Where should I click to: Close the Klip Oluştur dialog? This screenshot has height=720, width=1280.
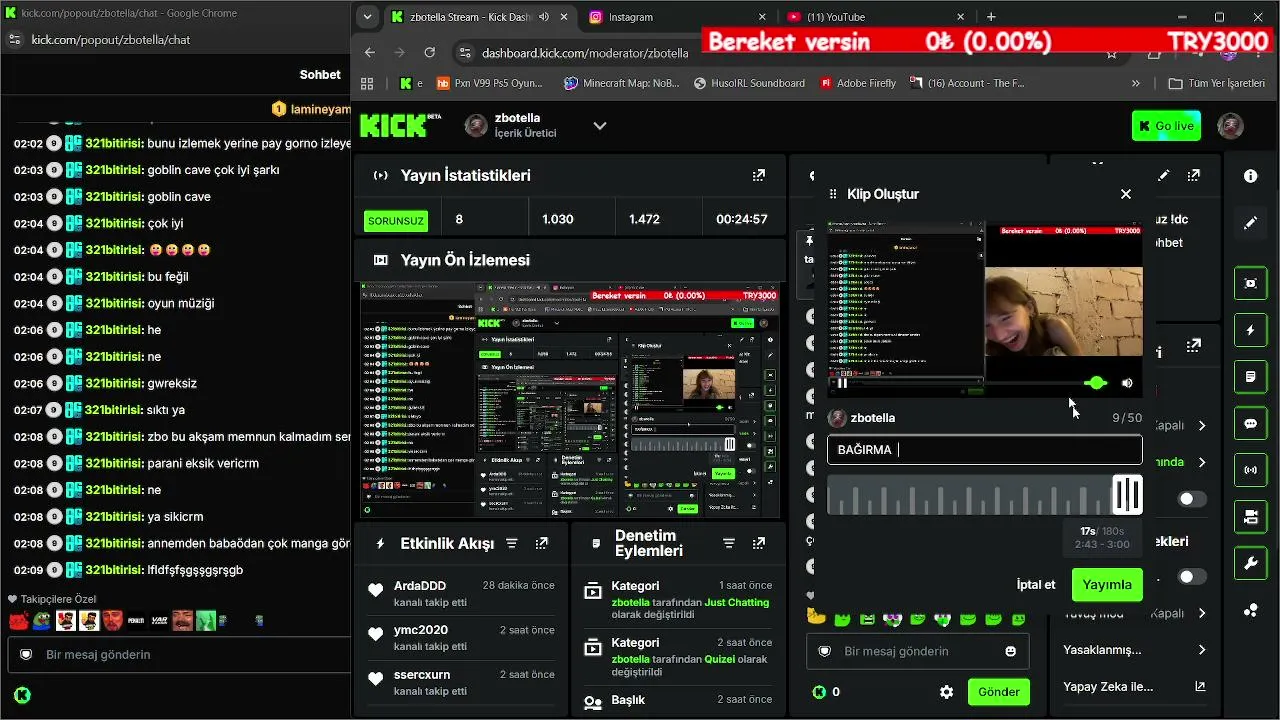pyautogui.click(x=1126, y=194)
